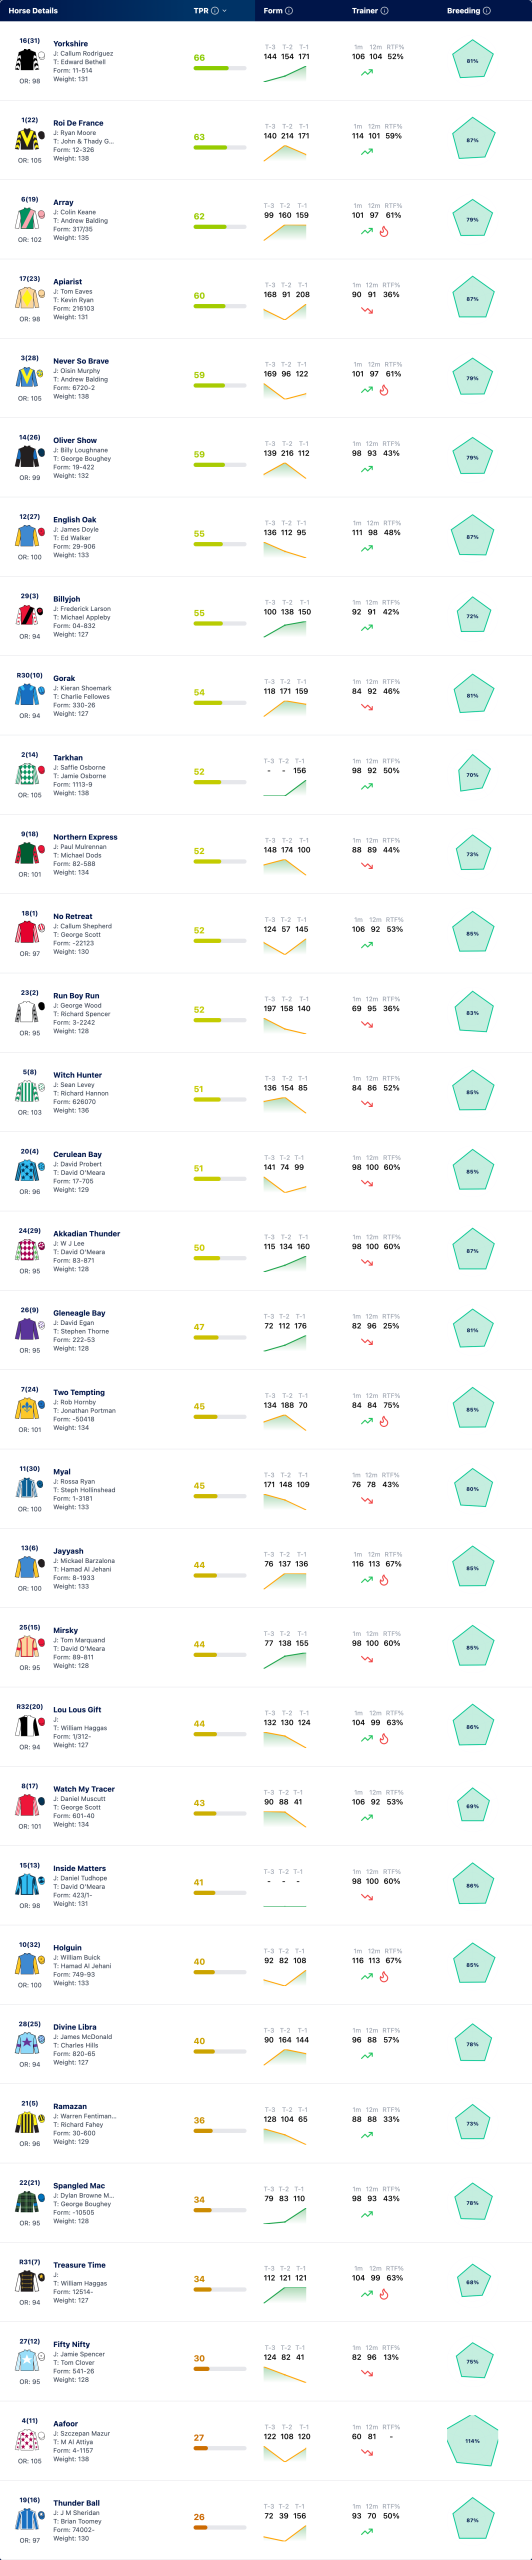Click Apiarist's red downward trainer trend arrow

[x=367, y=310]
